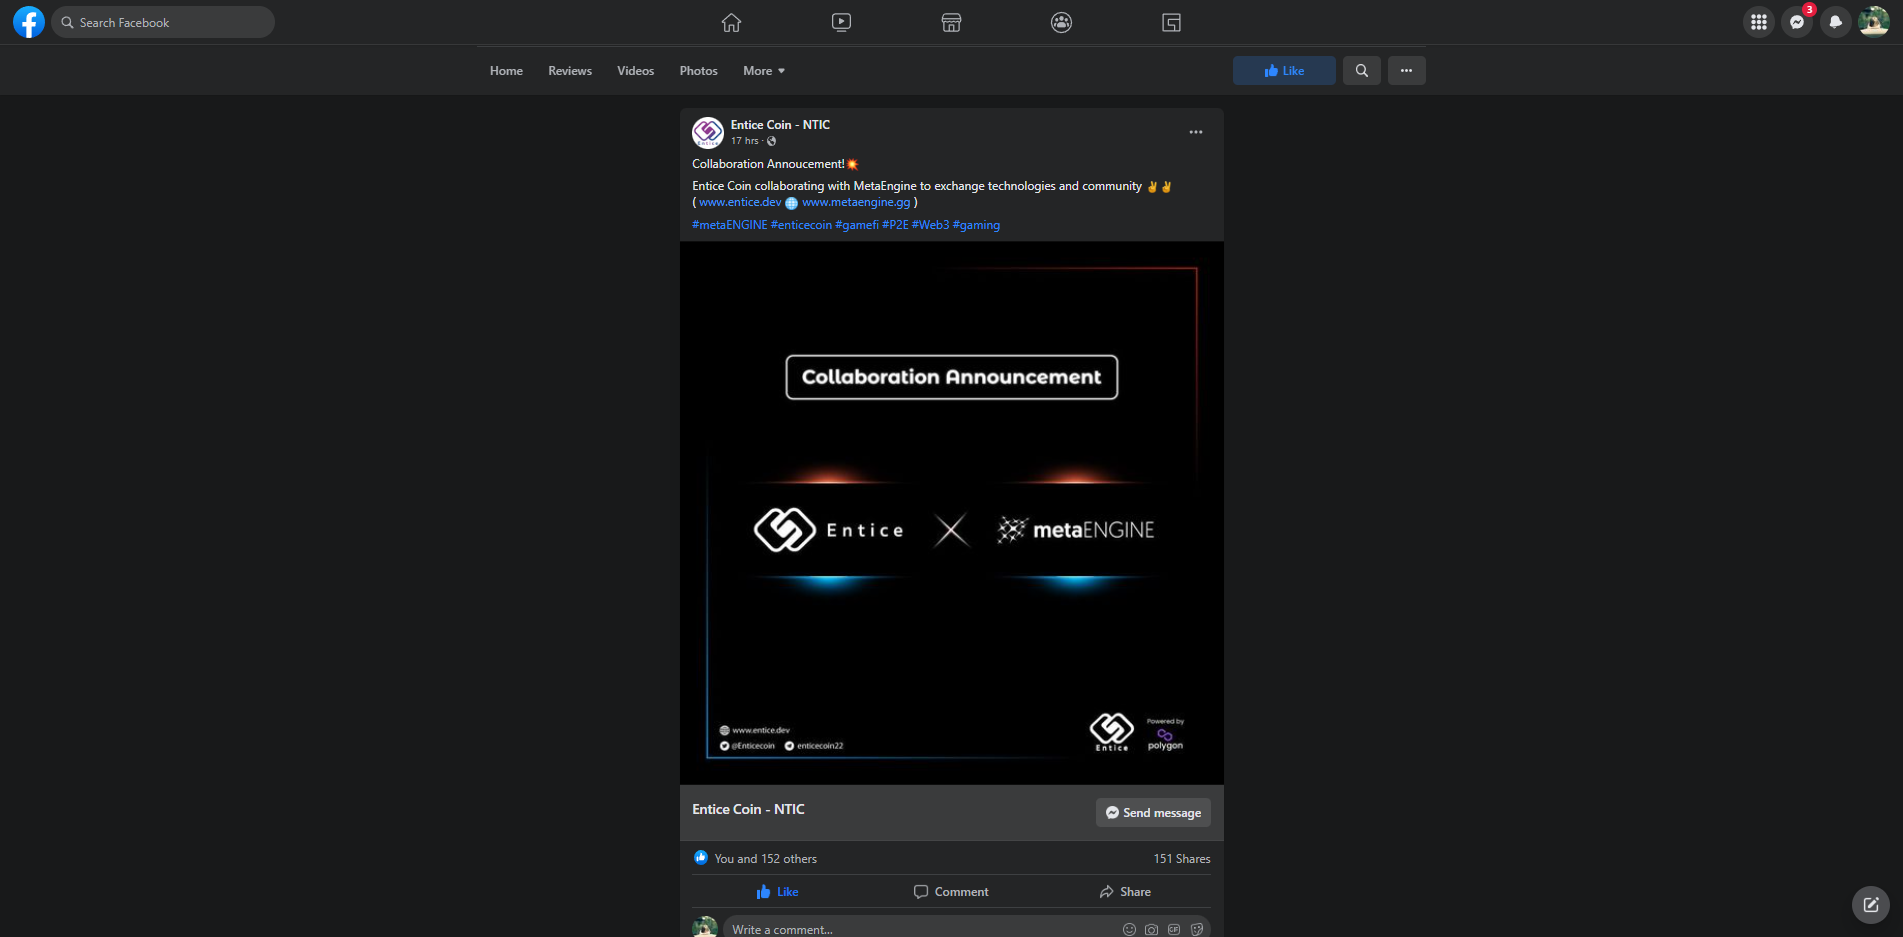The width and height of the screenshot is (1903, 937).
Task: Attach a photo to the comment
Action: pyautogui.click(x=1152, y=930)
